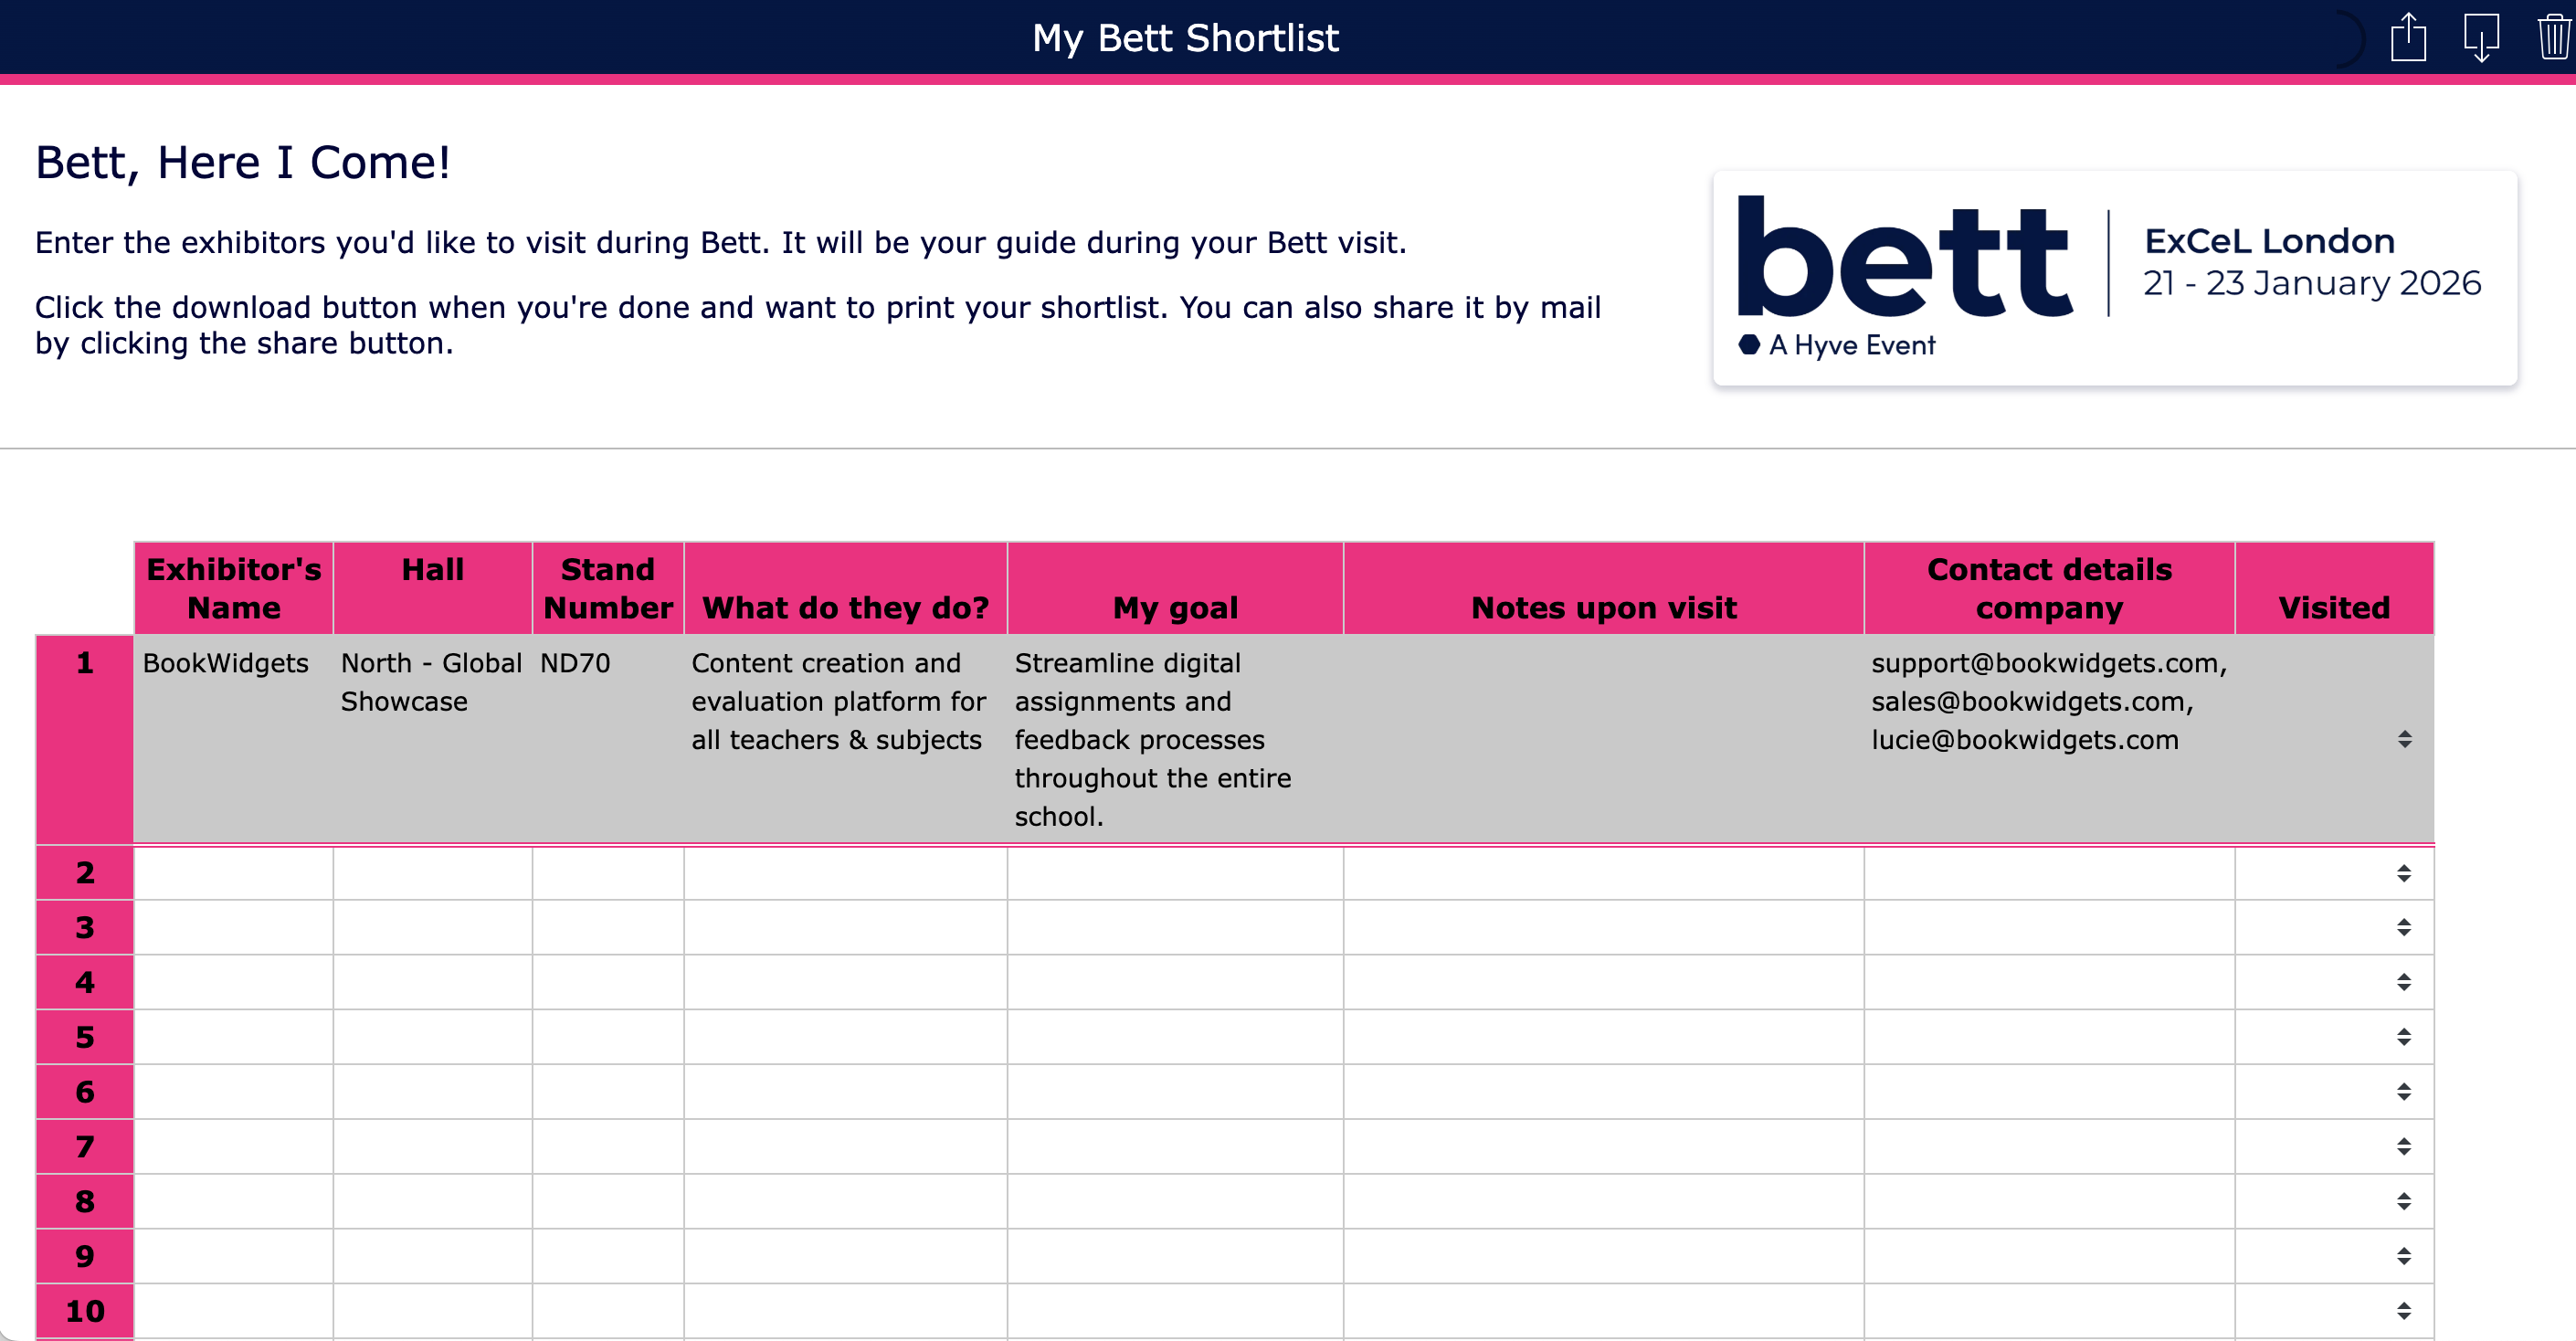Share the shortlist using the share icon
2576x1341 pixels.
pyautogui.click(x=2409, y=38)
